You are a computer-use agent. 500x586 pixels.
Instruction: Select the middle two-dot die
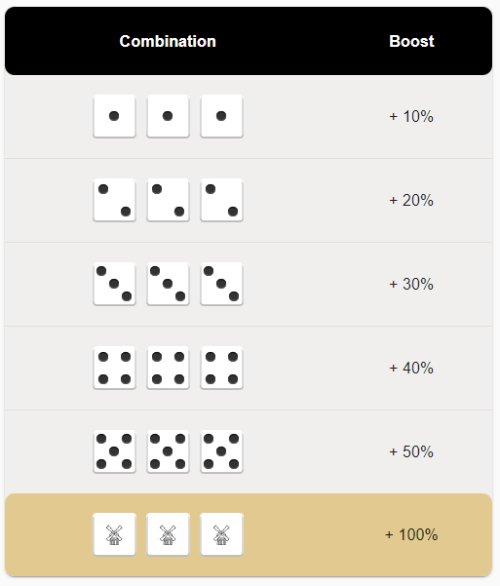[168, 200]
